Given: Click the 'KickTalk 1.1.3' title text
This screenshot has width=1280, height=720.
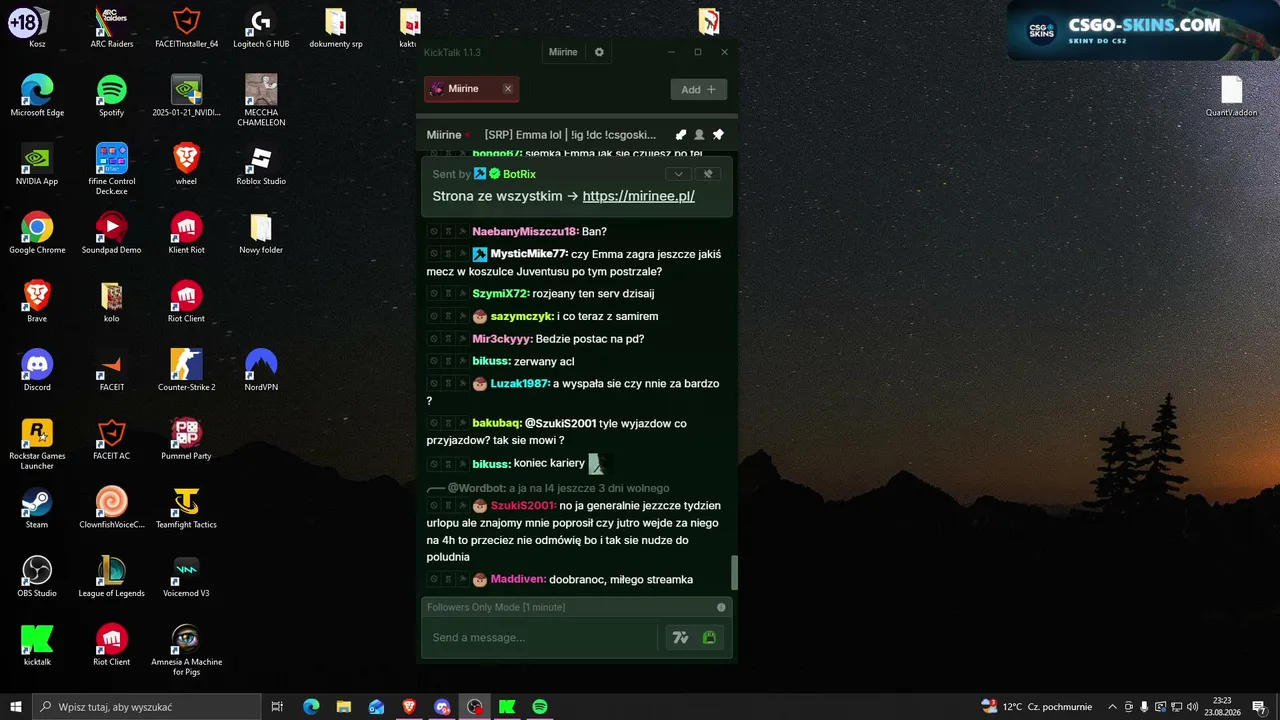Looking at the screenshot, I should coord(452,52).
